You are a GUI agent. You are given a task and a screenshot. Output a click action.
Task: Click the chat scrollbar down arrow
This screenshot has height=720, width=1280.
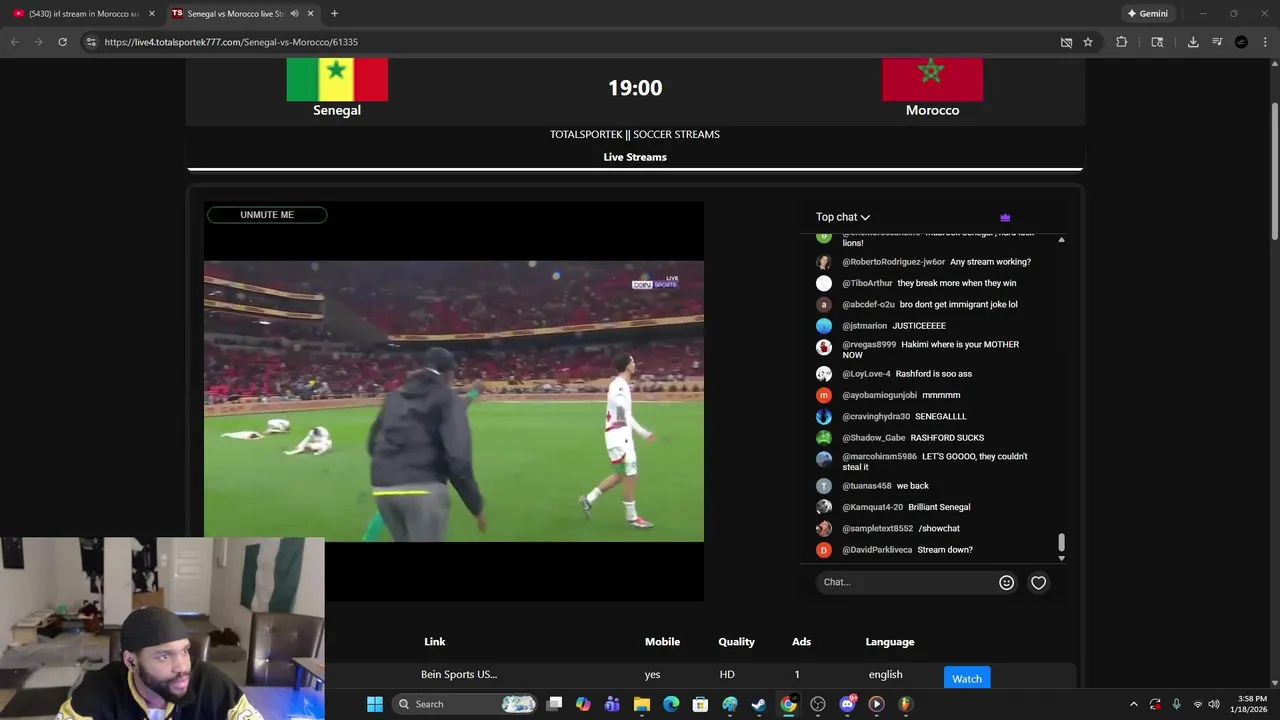pyautogui.click(x=1061, y=558)
